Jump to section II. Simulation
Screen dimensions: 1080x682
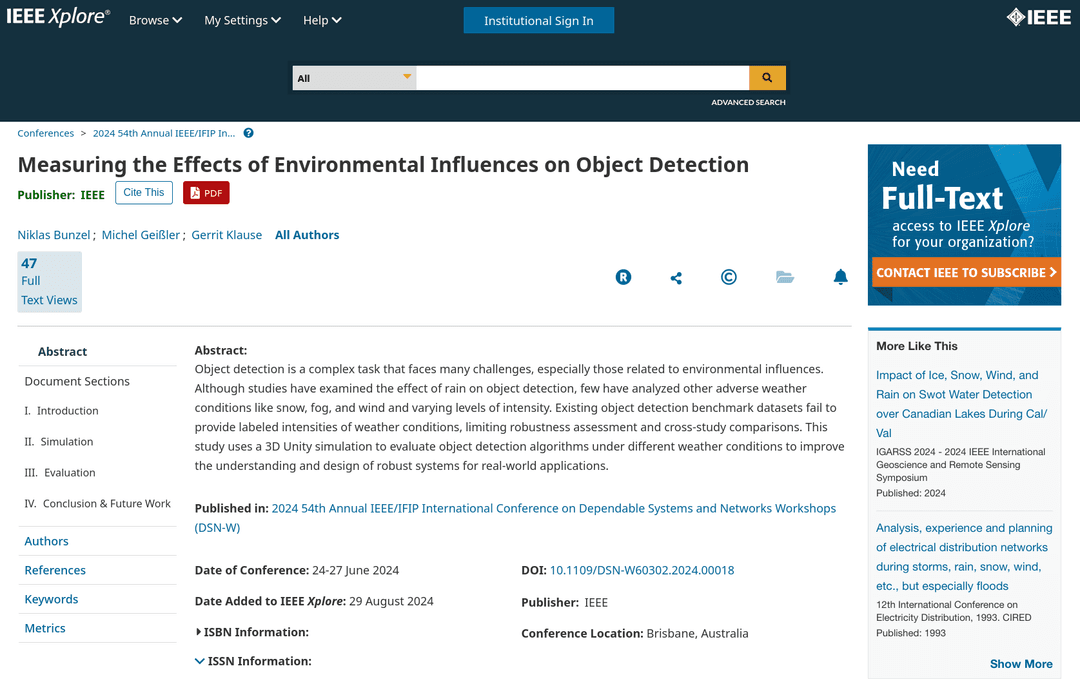pos(59,442)
